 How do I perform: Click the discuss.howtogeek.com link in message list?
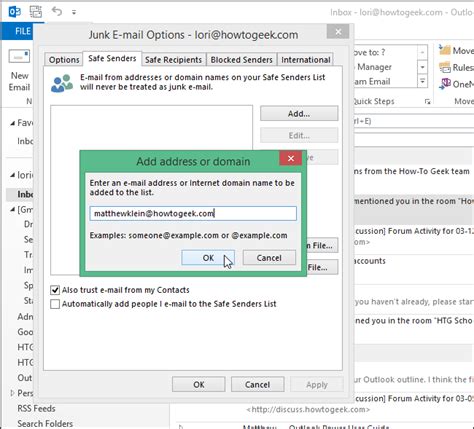308,409
